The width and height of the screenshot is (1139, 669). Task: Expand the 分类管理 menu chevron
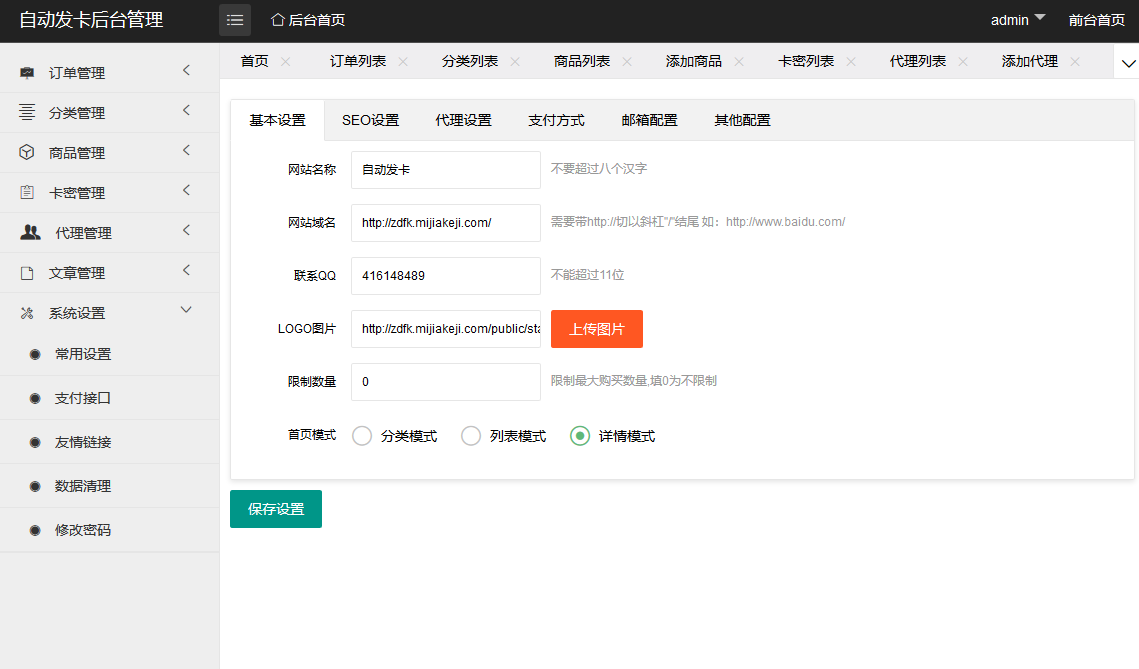186,111
